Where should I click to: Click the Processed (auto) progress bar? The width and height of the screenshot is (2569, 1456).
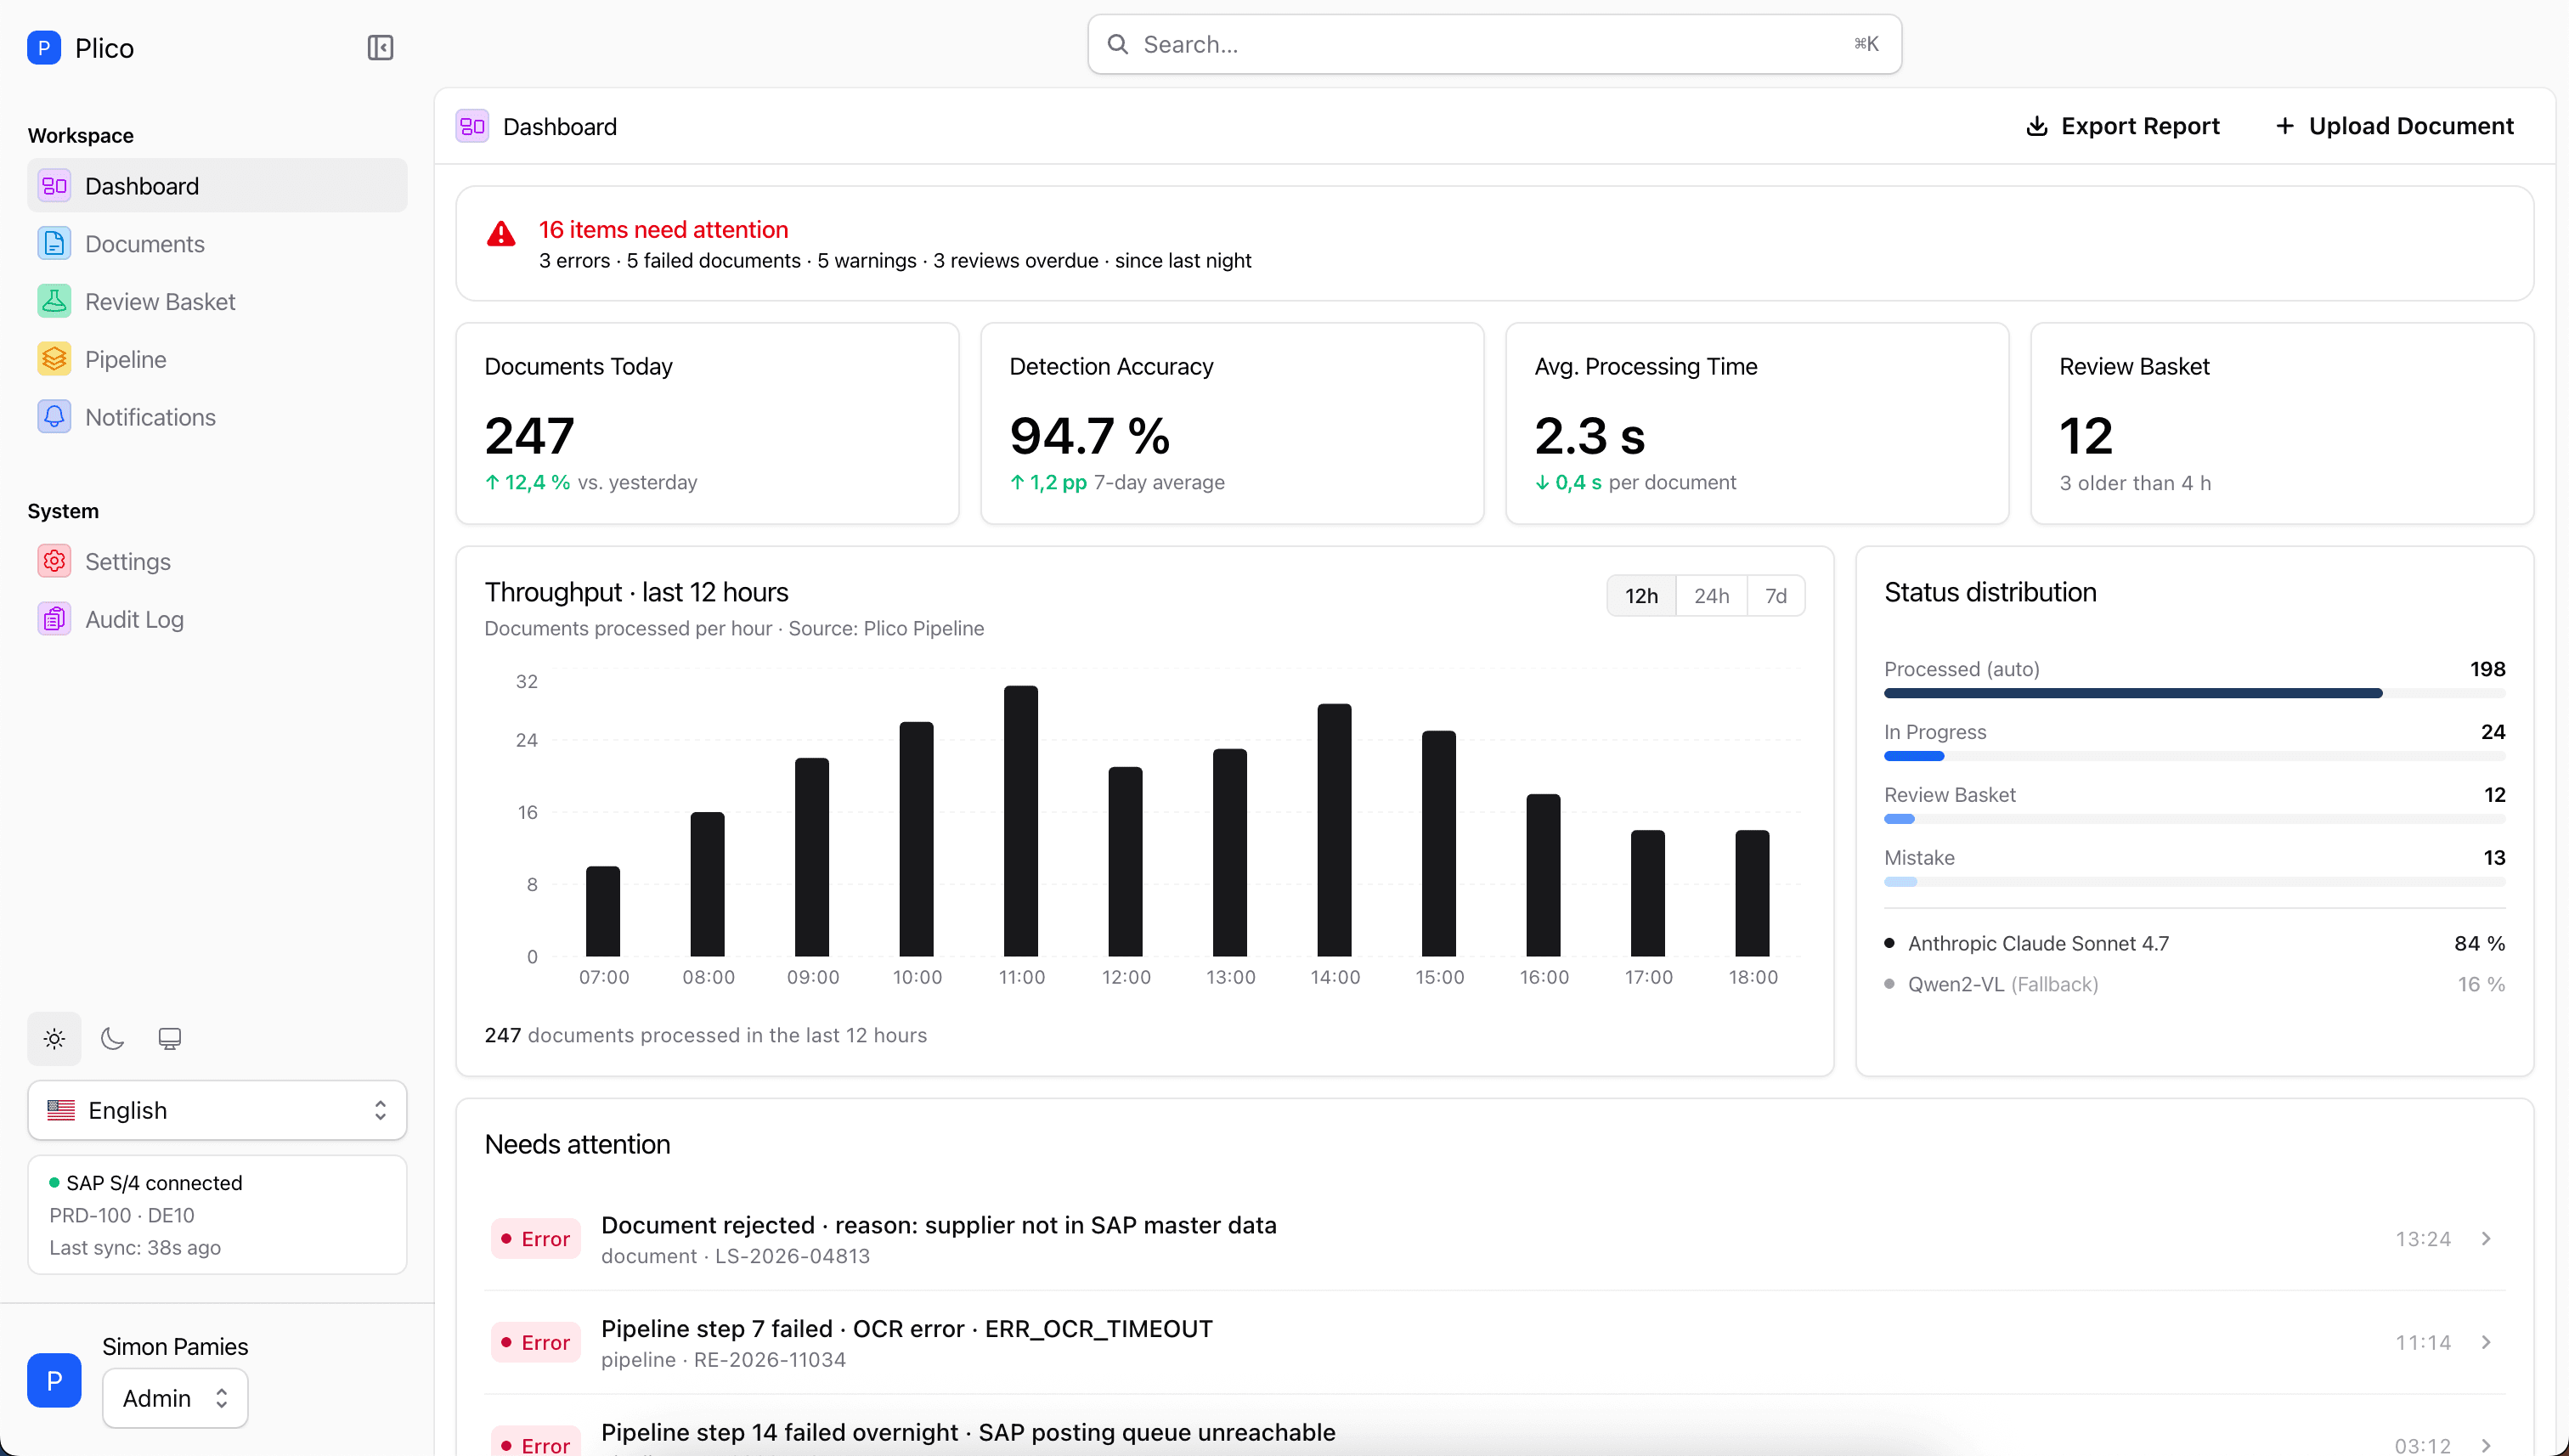pos(2194,693)
